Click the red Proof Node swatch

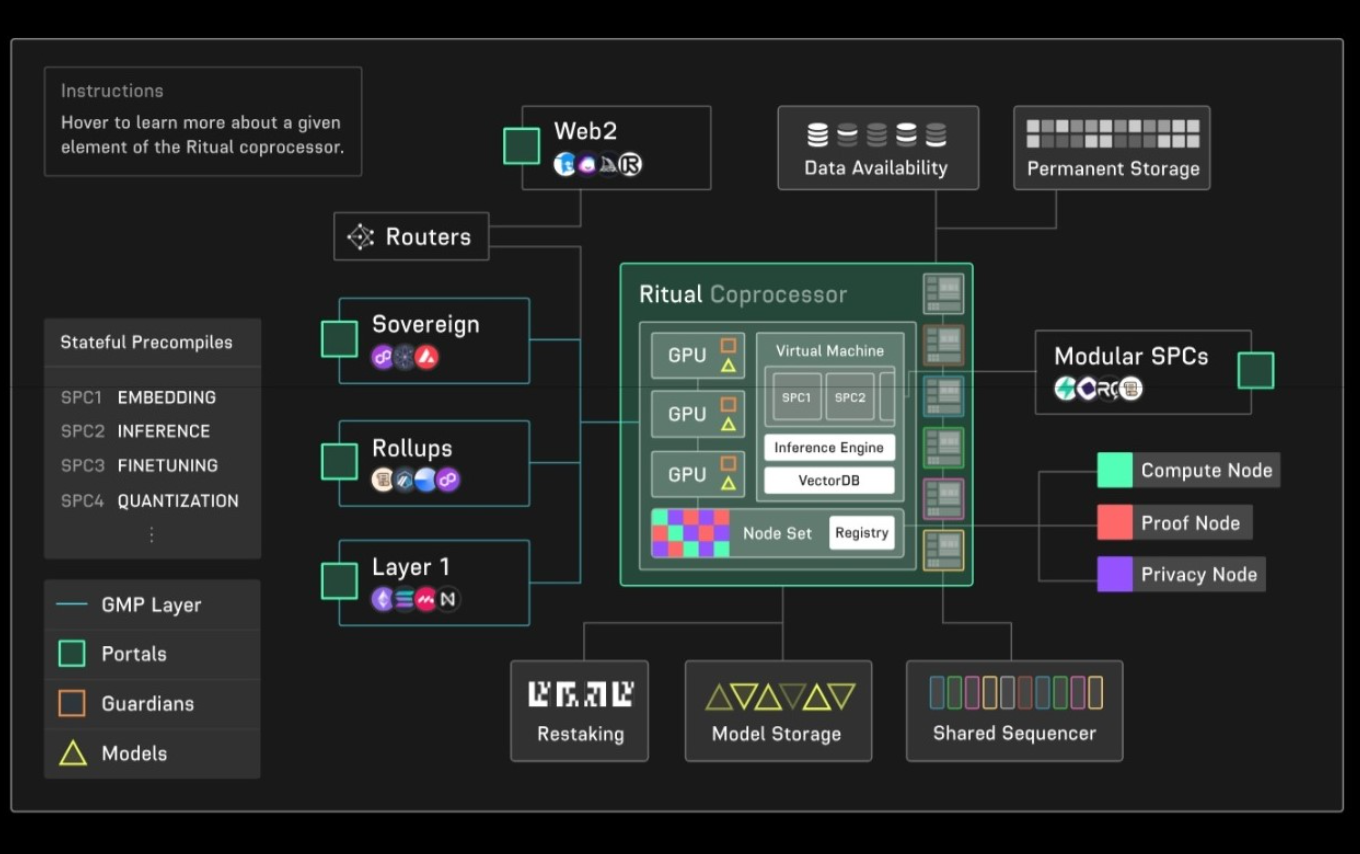click(x=1115, y=522)
